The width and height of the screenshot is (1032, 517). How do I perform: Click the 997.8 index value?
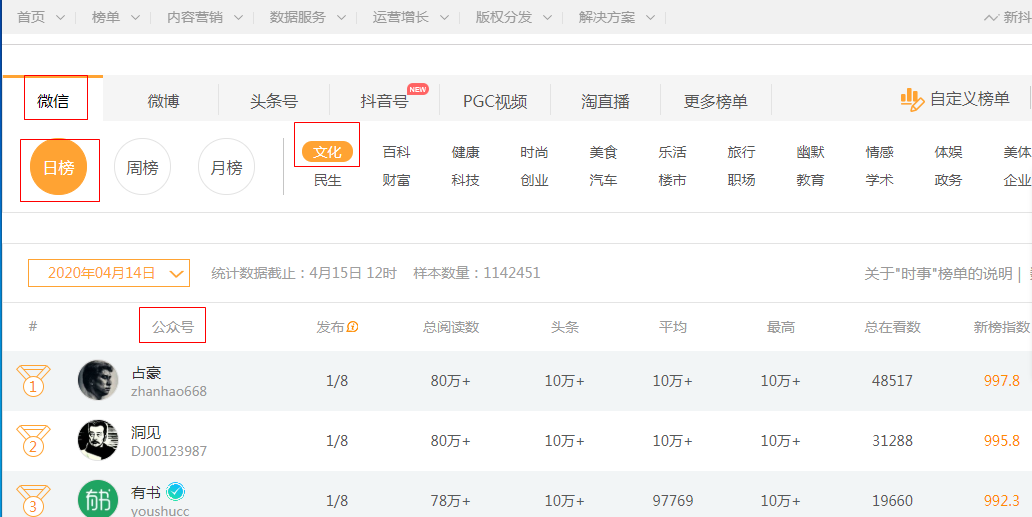[x=1002, y=380]
